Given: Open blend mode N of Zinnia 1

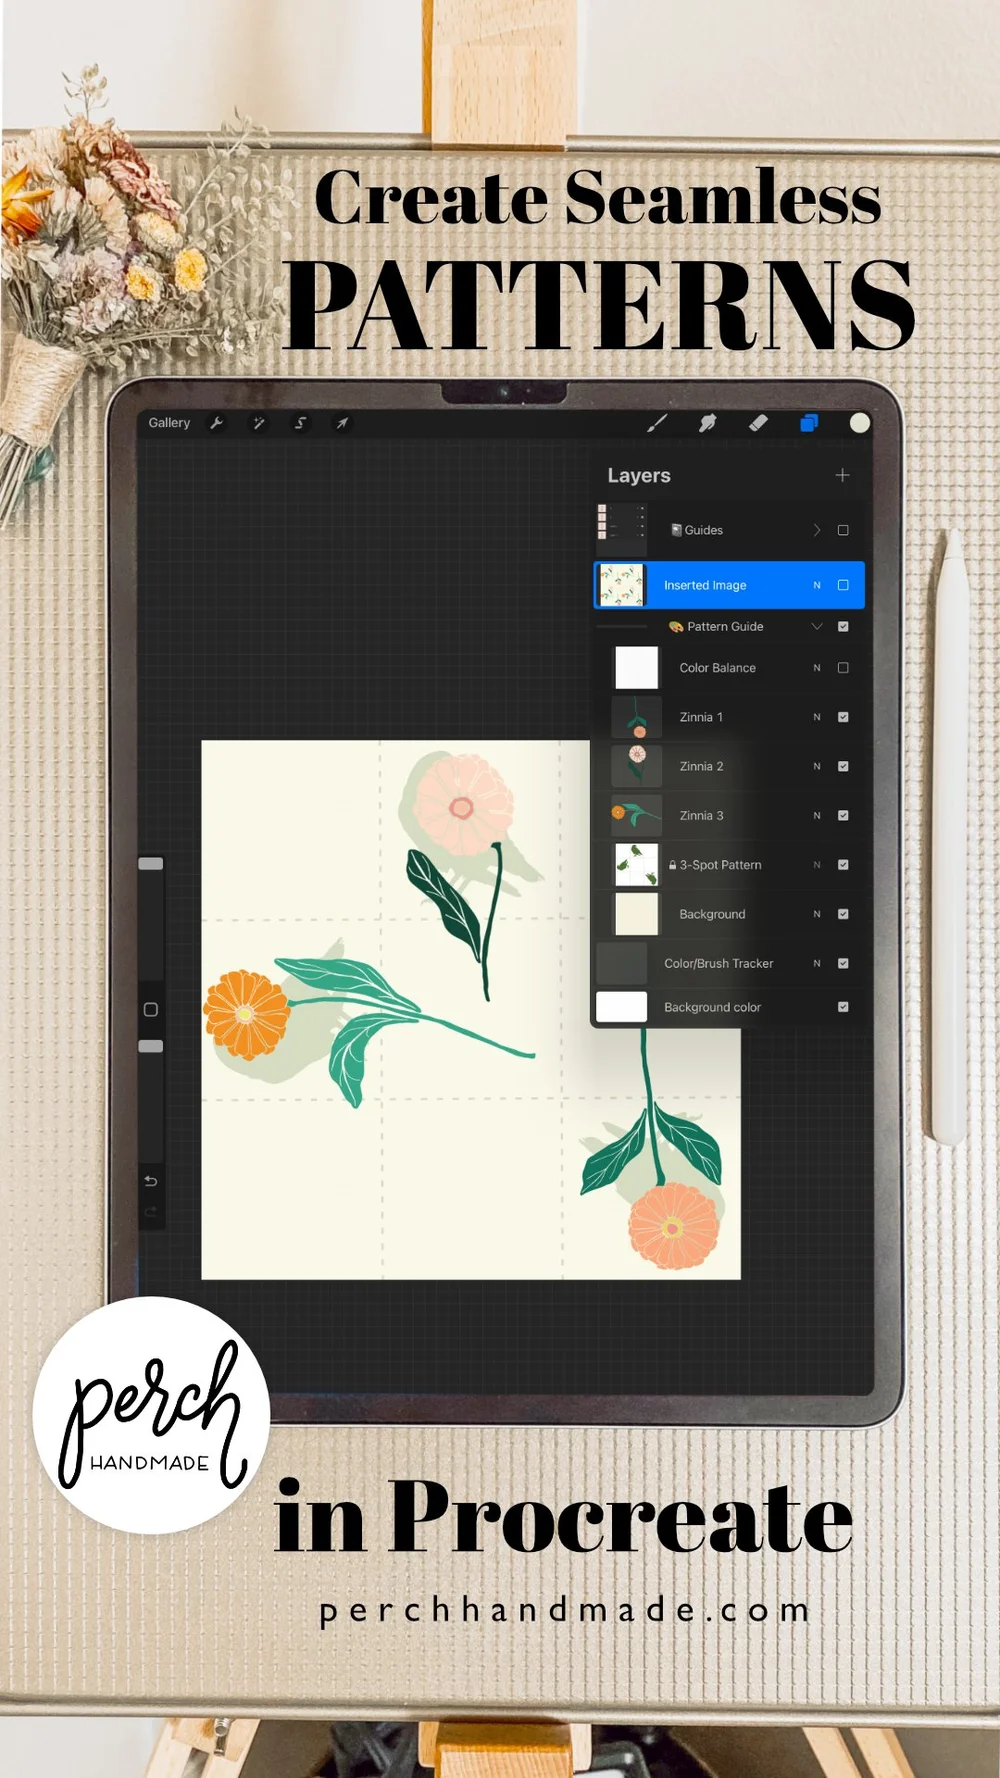Looking at the screenshot, I should pos(817,717).
